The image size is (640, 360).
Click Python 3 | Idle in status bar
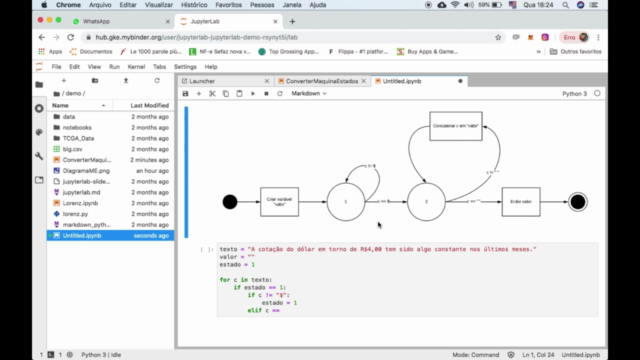click(101, 355)
